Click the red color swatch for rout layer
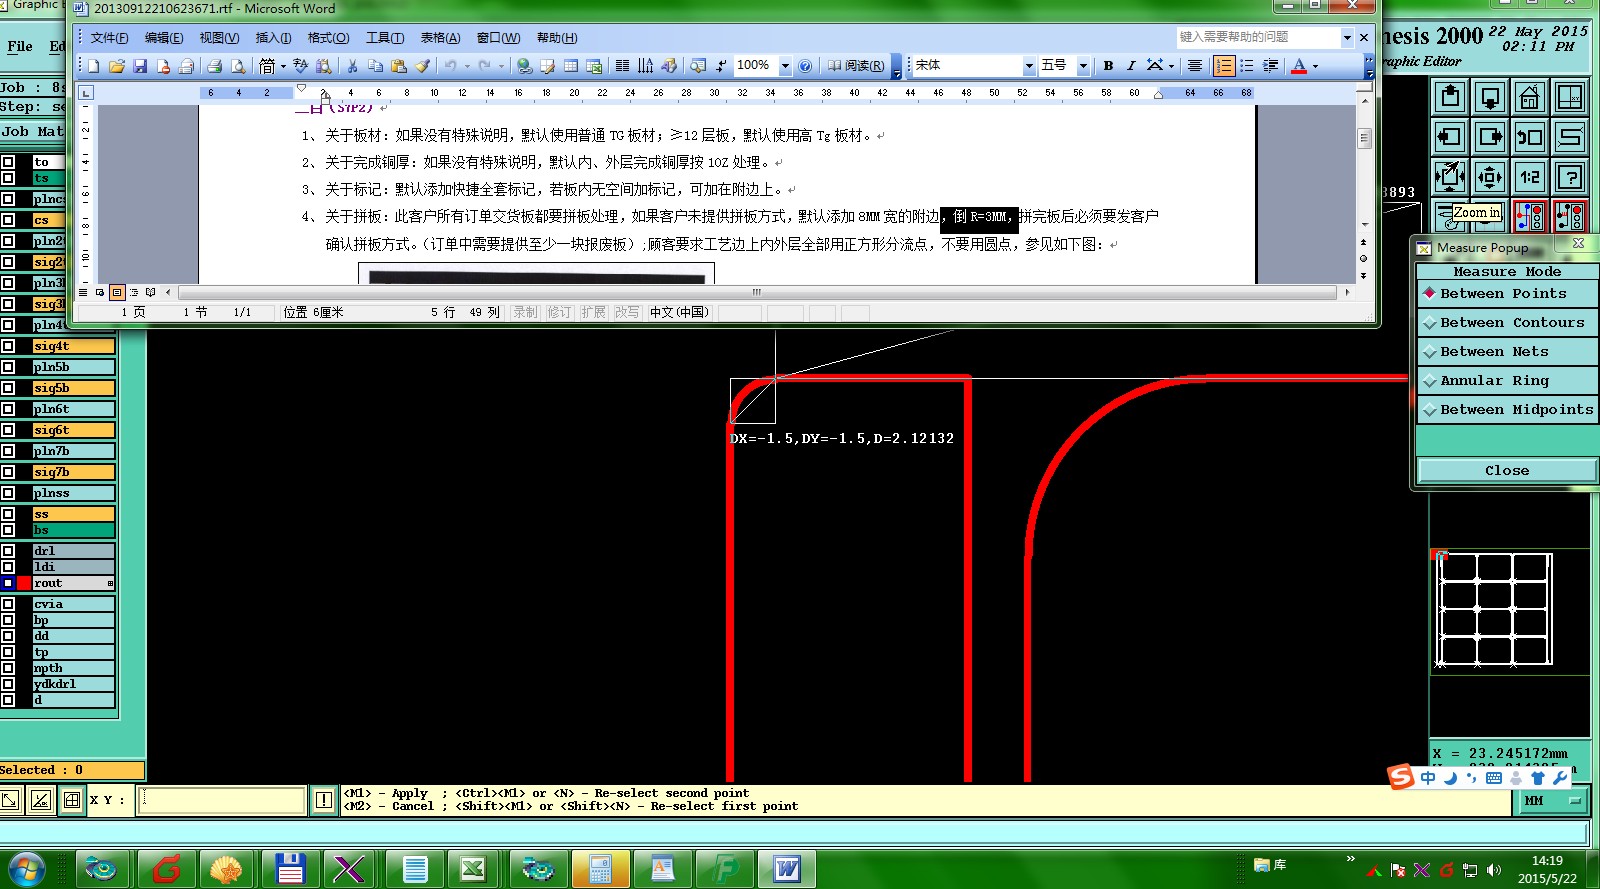1600x889 pixels. click(x=24, y=583)
